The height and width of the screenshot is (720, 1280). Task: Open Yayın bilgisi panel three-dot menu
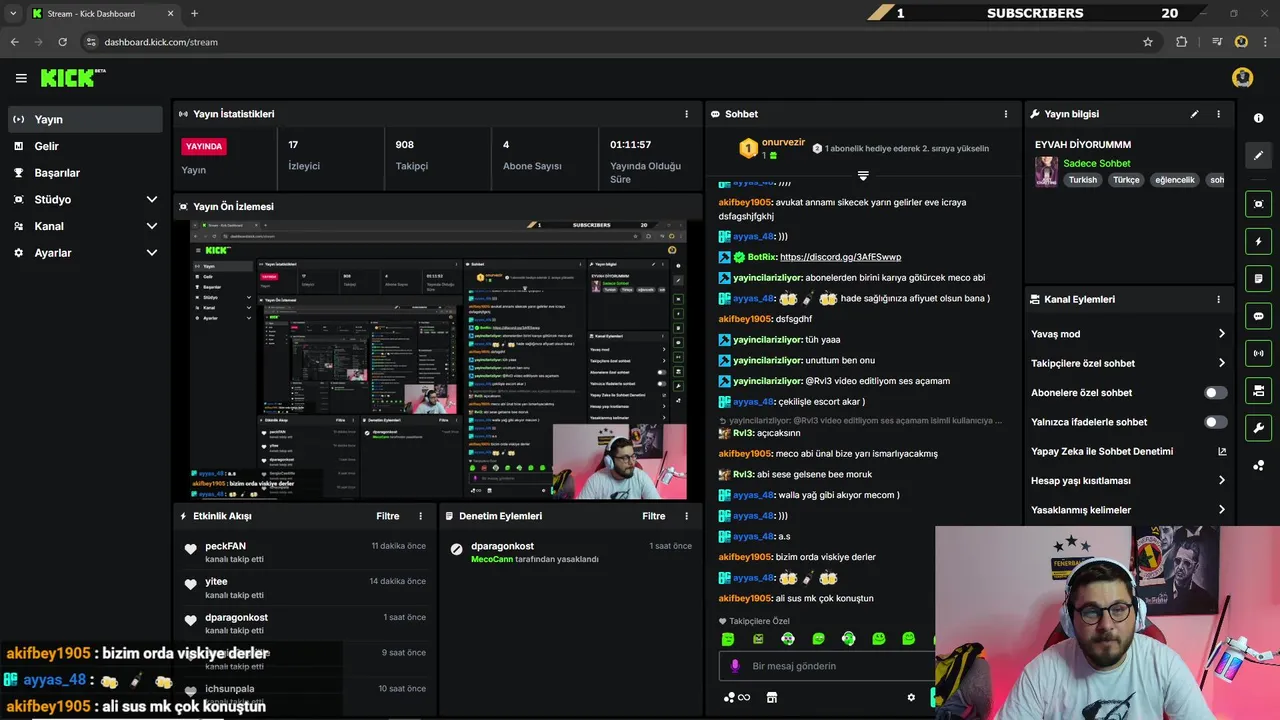point(1218,114)
